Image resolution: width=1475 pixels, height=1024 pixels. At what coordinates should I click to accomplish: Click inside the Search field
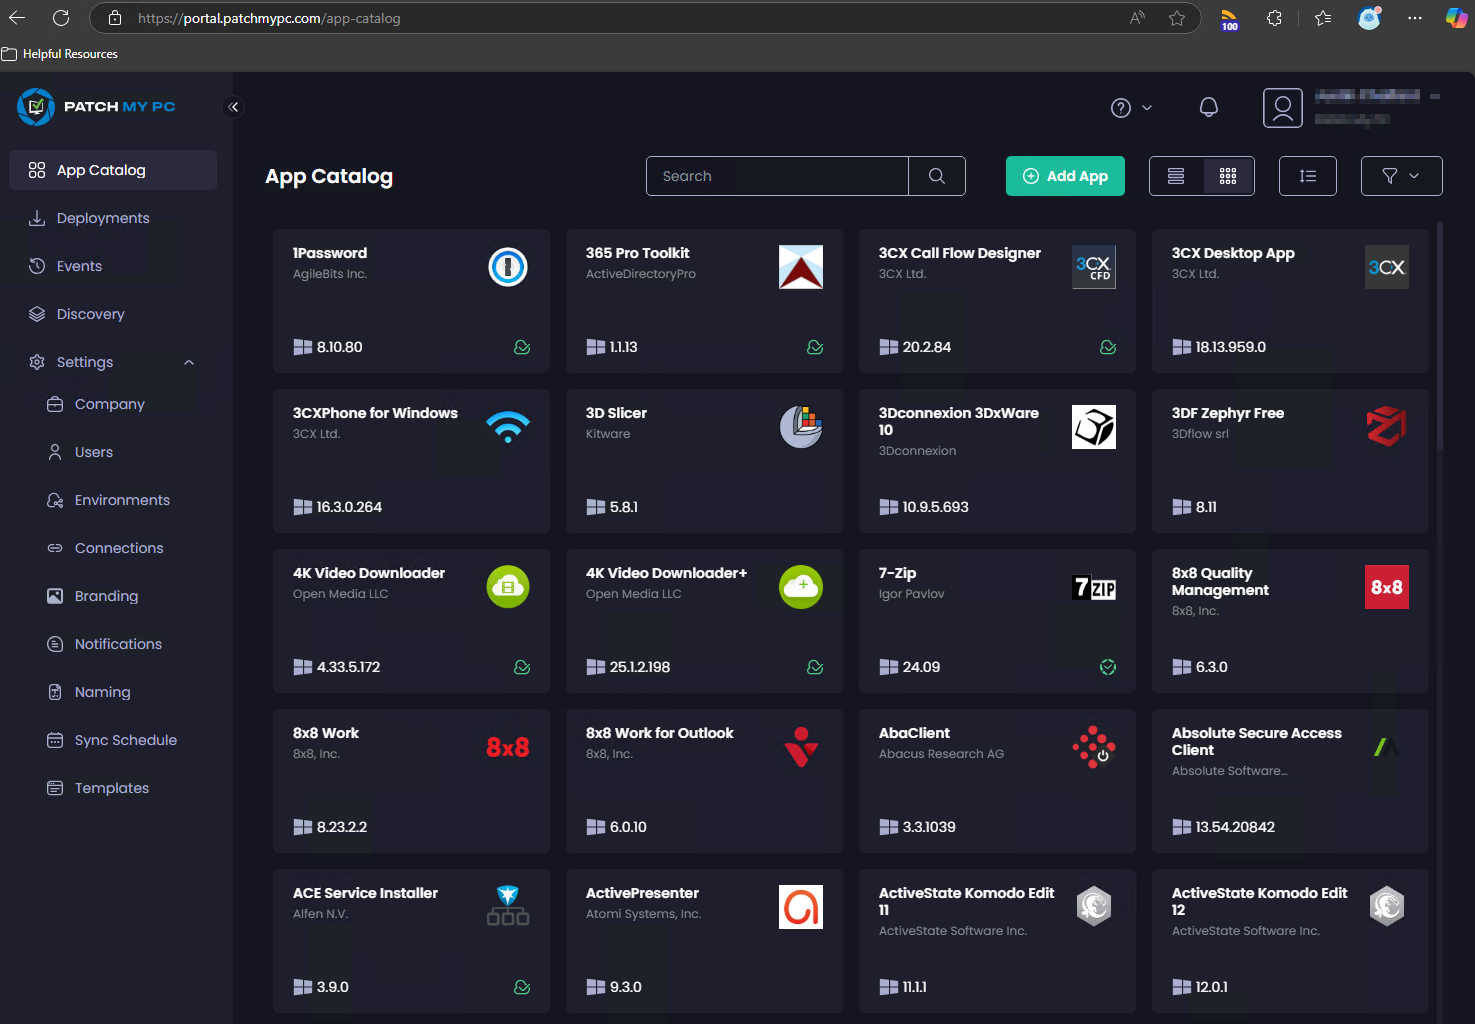pyautogui.click(x=777, y=175)
